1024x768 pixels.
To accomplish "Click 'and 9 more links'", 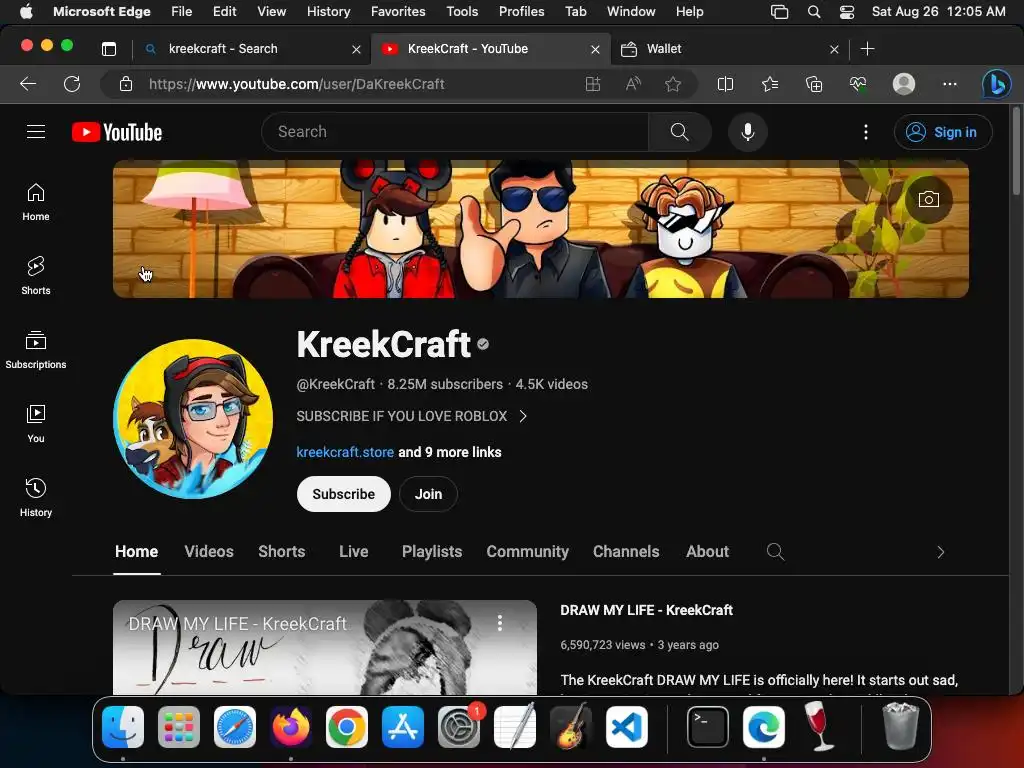I will tap(450, 452).
